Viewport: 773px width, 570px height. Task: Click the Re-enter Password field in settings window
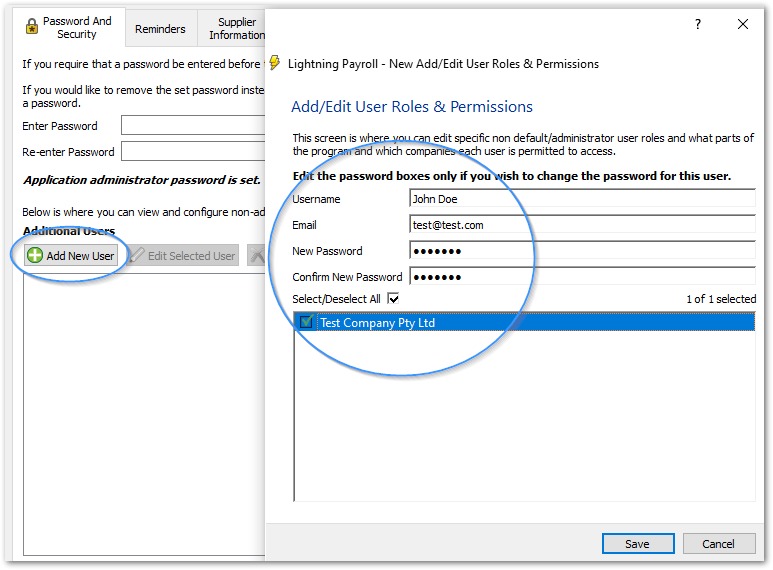click(193, 151)
